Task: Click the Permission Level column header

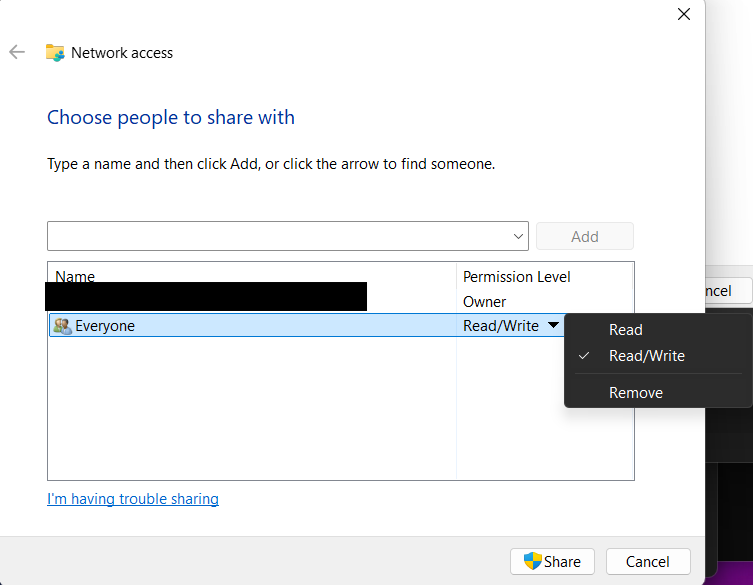Action: 516,276
